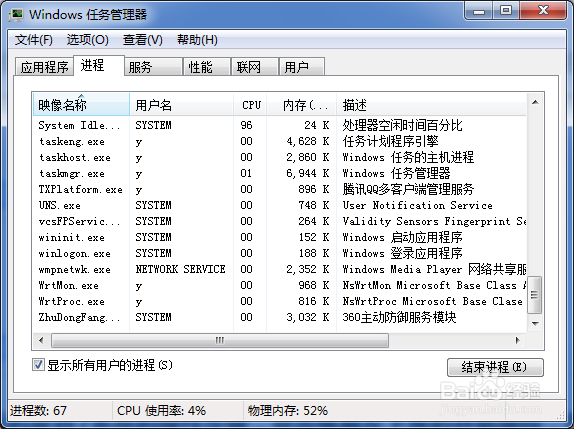574x429 pixels.
Task: Click the vertical scrollbar up arrow
Action: 535,102
